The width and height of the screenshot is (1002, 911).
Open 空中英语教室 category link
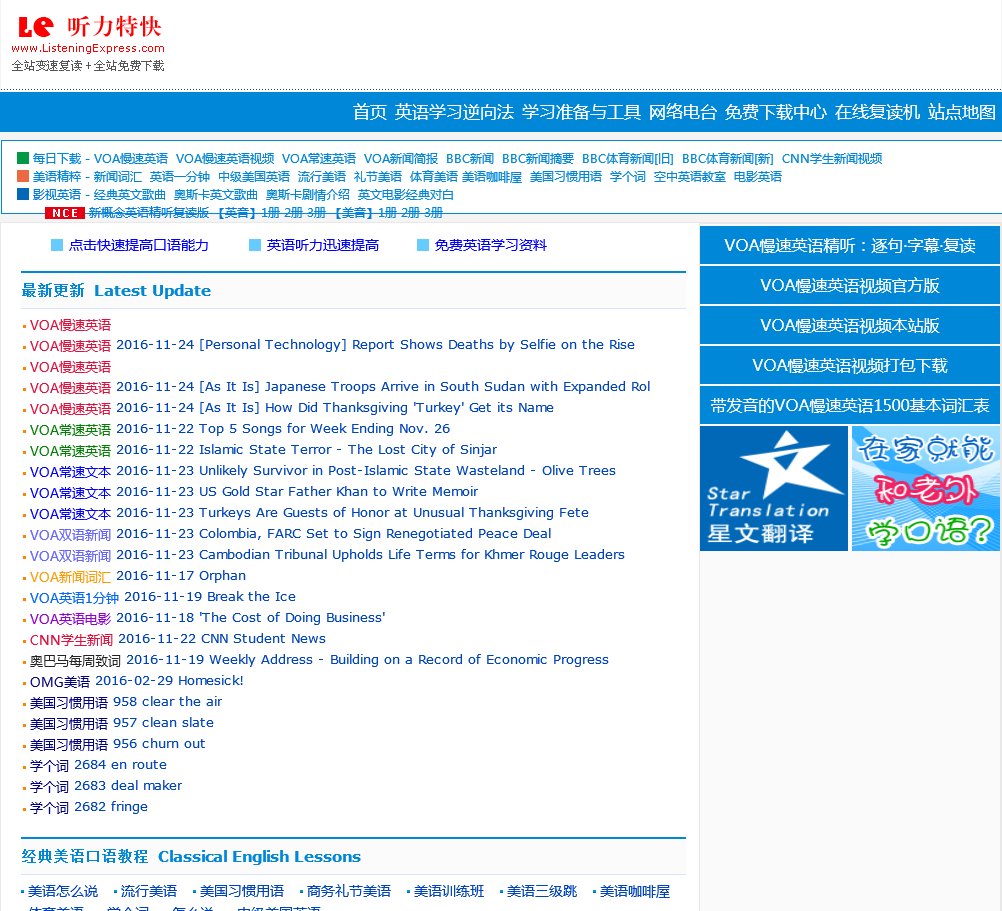point(689,176)
